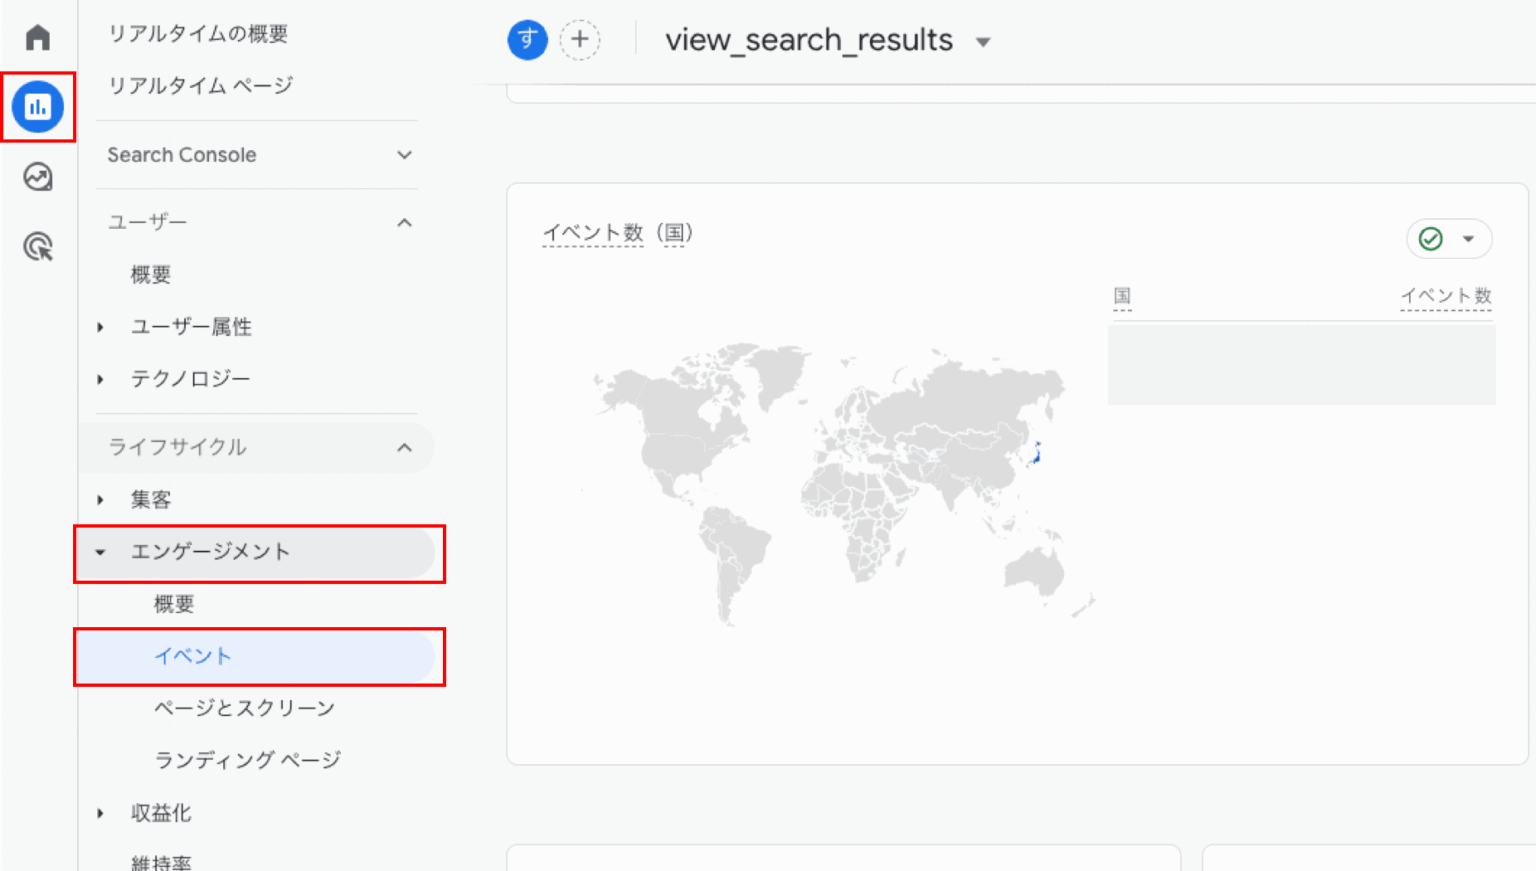Open the Explore icon in sidebar
The width and height of the screenshot is (1536, 871).
(x=38, y=177)
